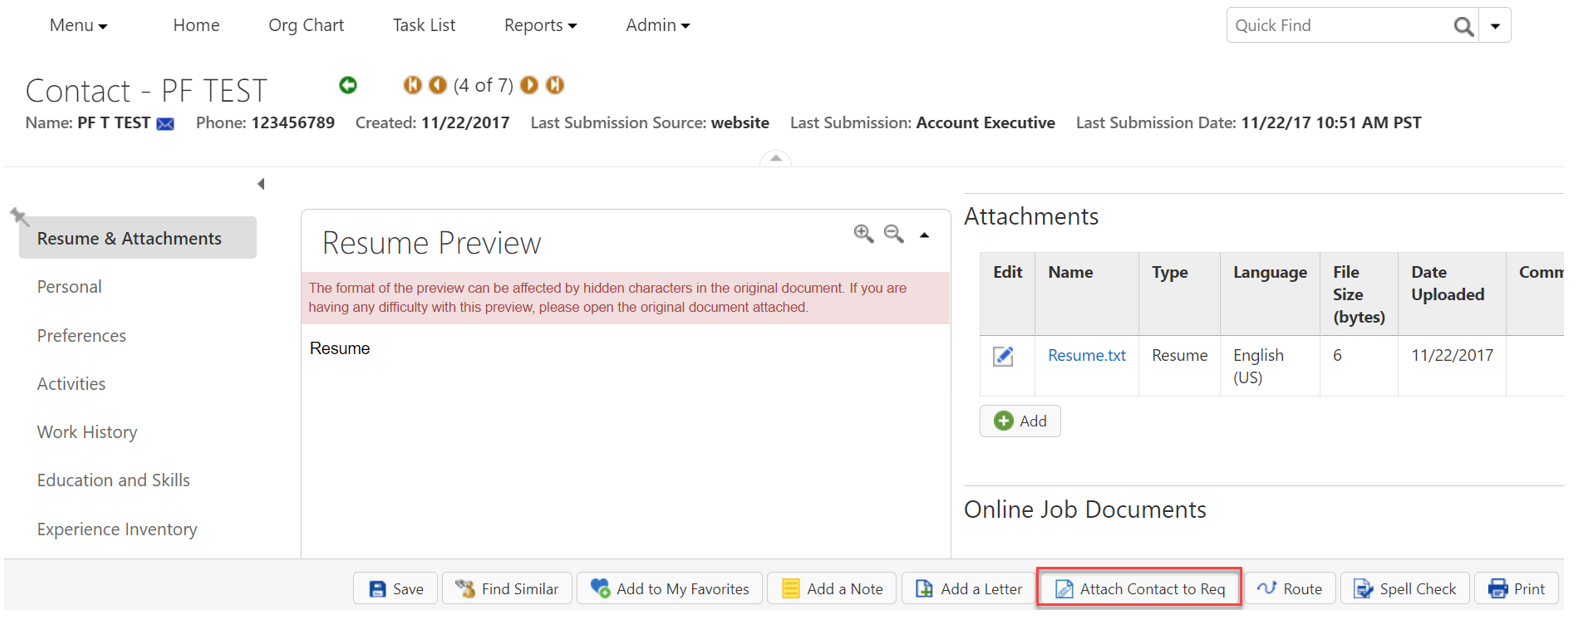Click the Add attachment button
The image size is (1590, 622).
coord(1020,421)
